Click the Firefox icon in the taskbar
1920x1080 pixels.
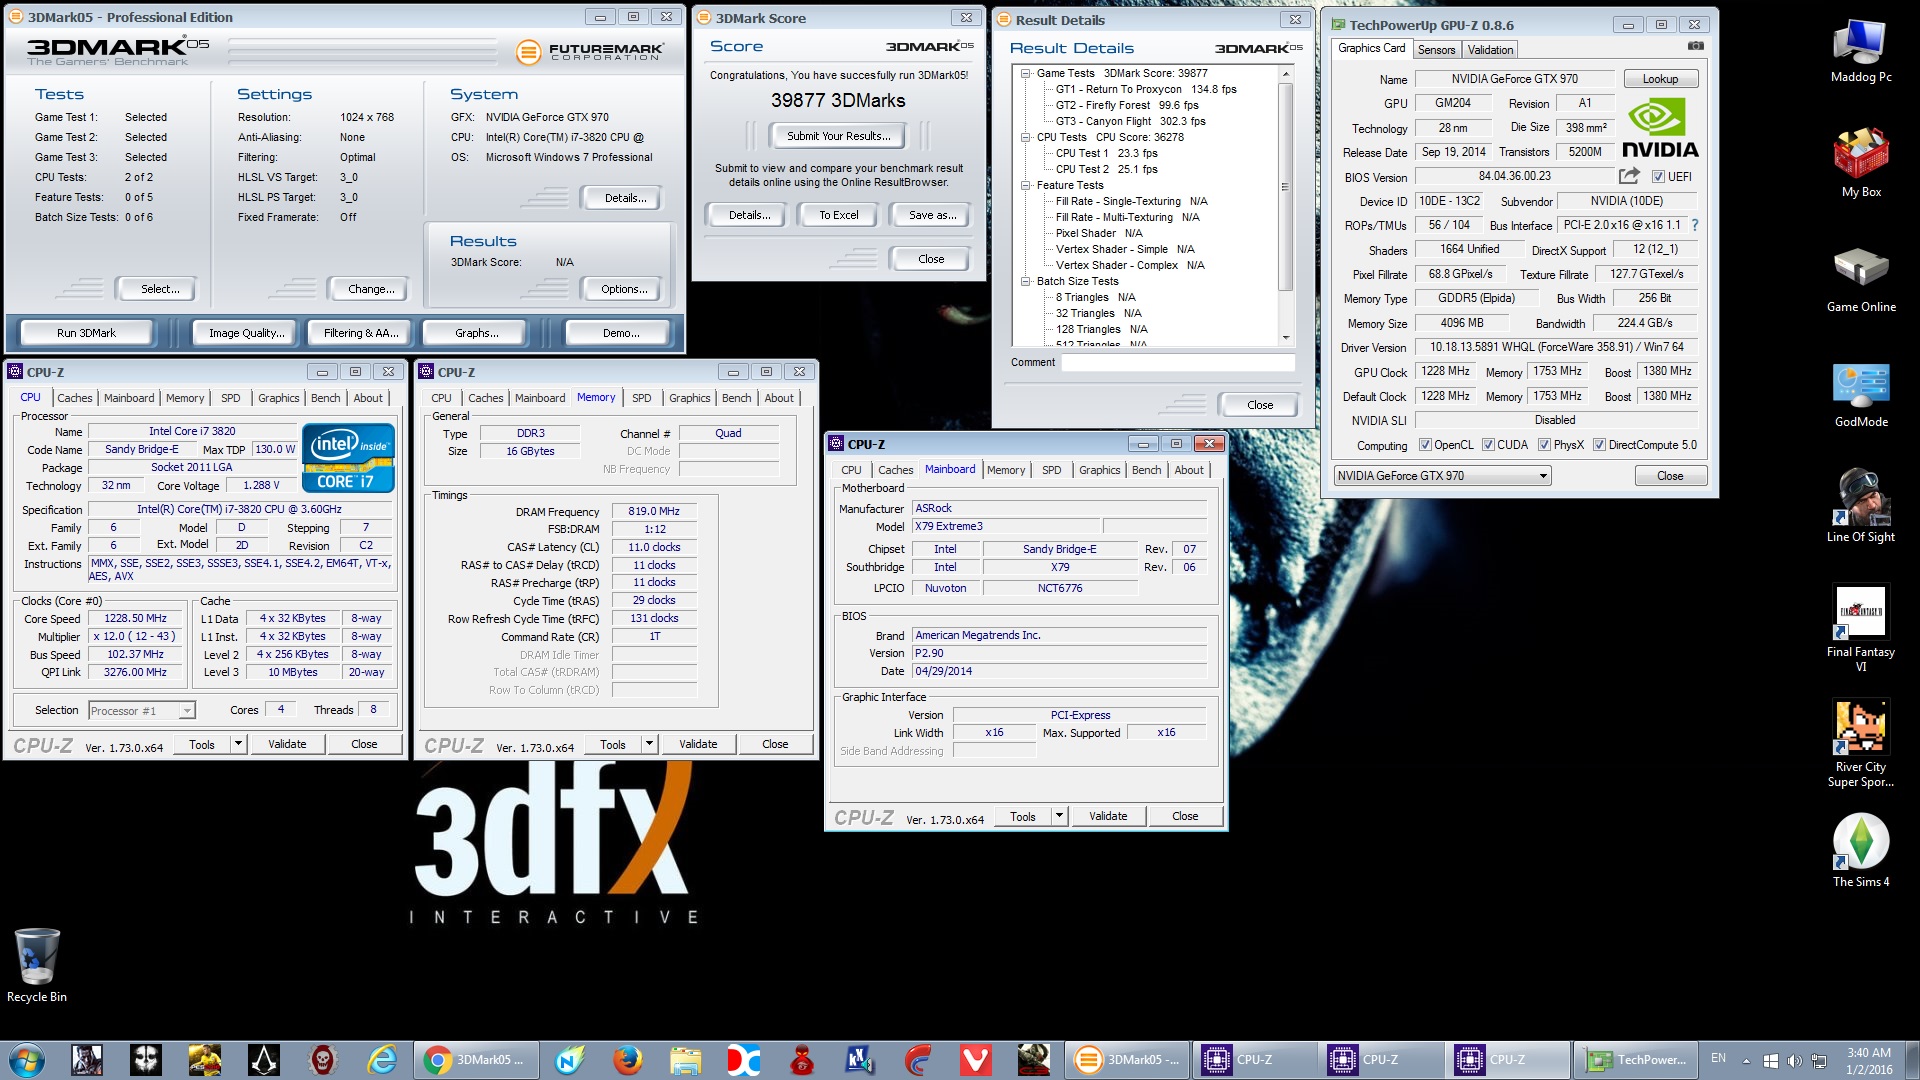point(628,1059)
